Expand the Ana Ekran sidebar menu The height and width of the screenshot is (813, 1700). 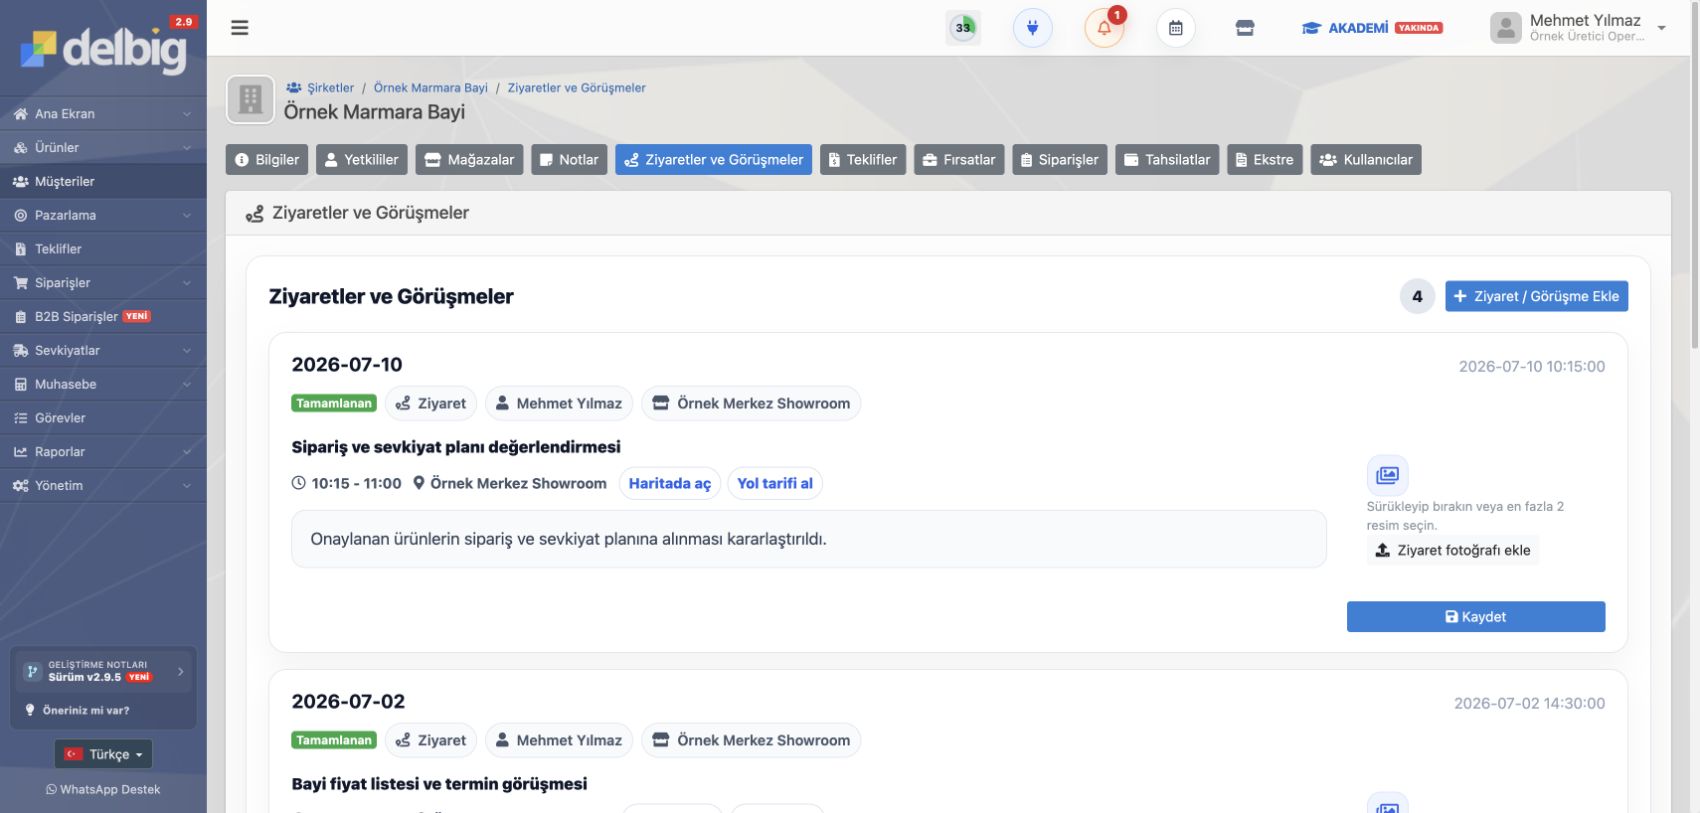point(103,114)
